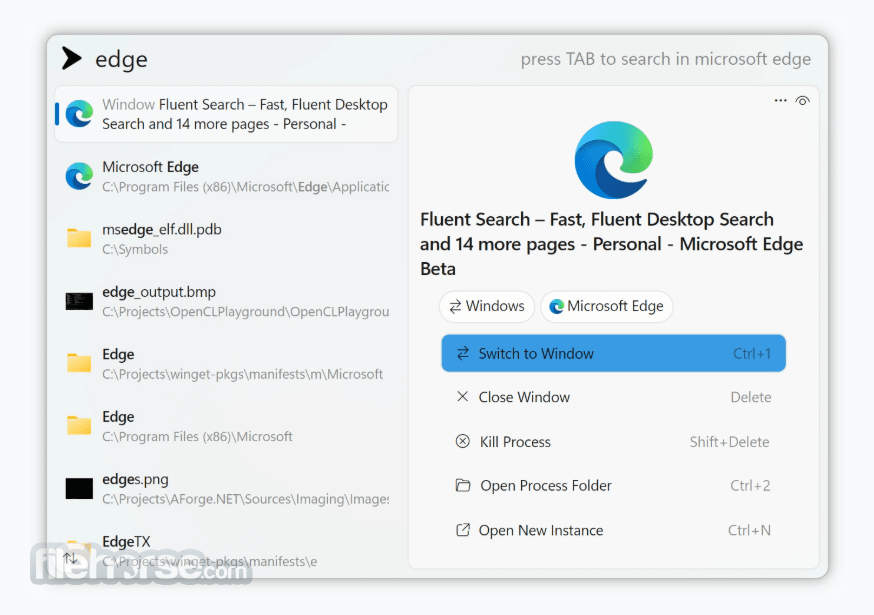The width and height of the screenshot is (874, 615).
Task: Click Edge icon of Microsoft Edge app result
Action: coord(79,176)
